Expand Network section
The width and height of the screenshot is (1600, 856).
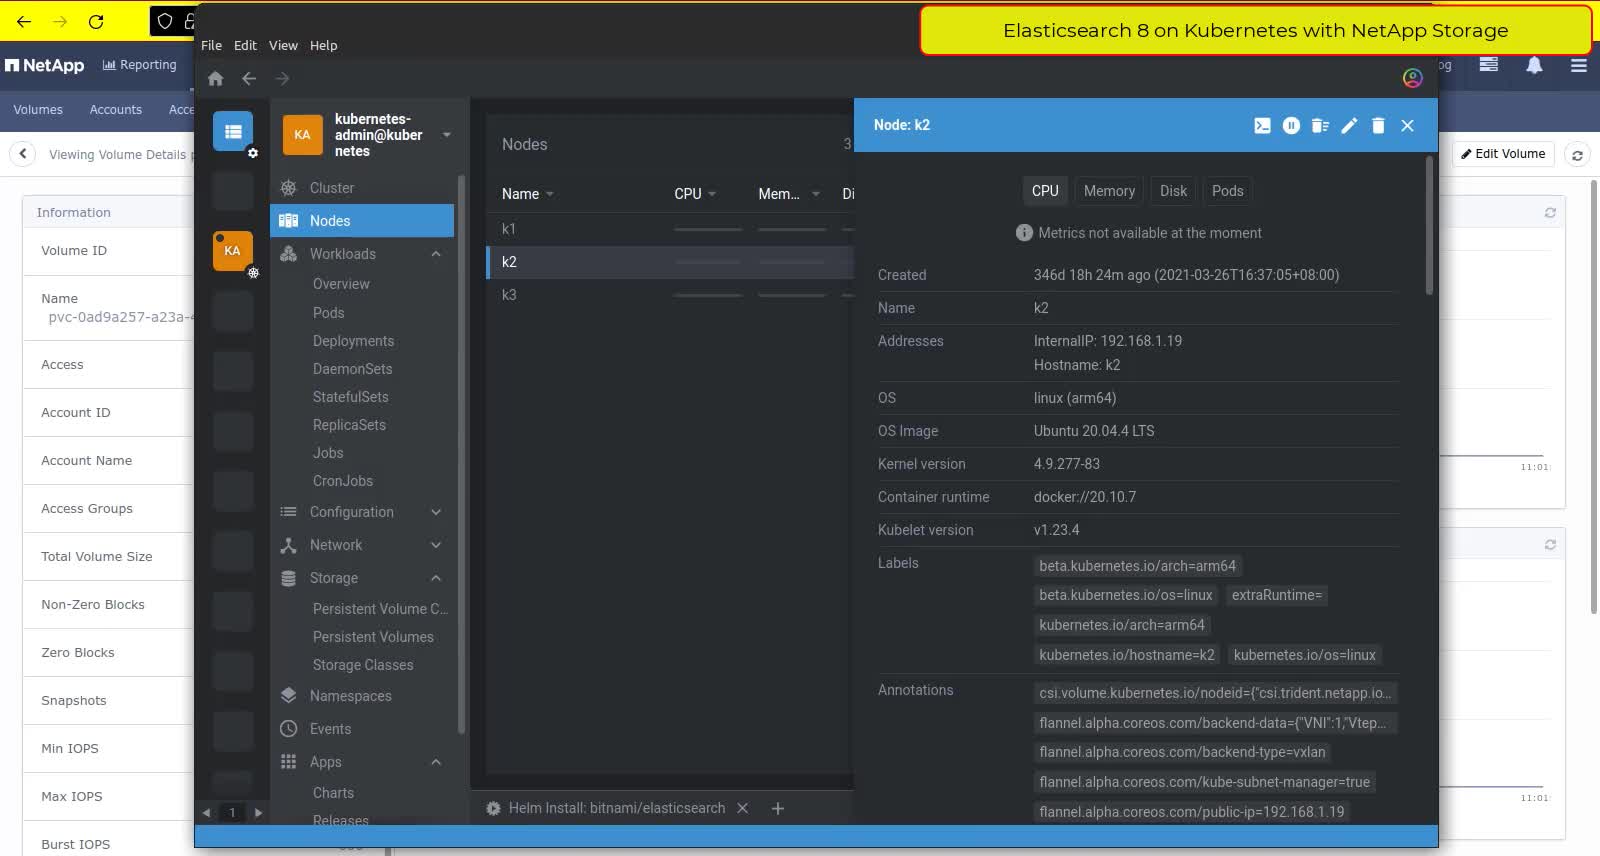(x=436, y=545)
